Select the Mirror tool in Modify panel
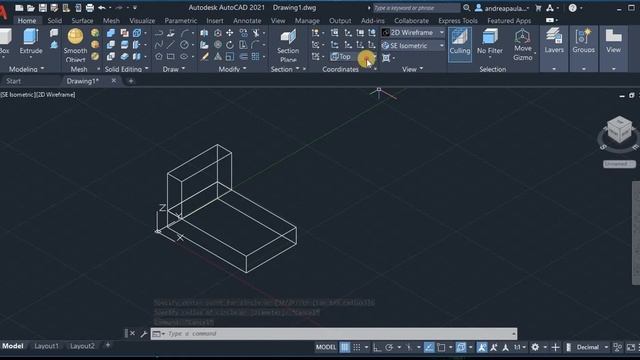The width and height of the screenshot is (640, 360). 204,33
